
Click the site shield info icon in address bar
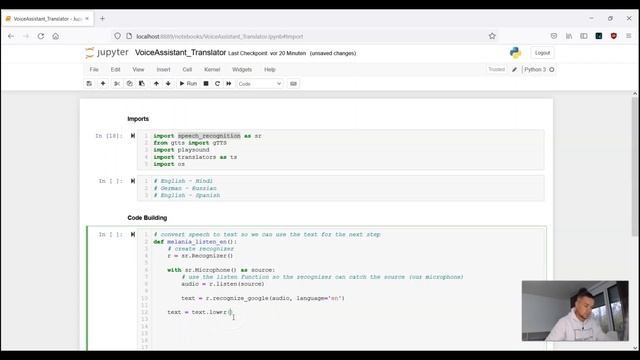(x=118, y=36)
